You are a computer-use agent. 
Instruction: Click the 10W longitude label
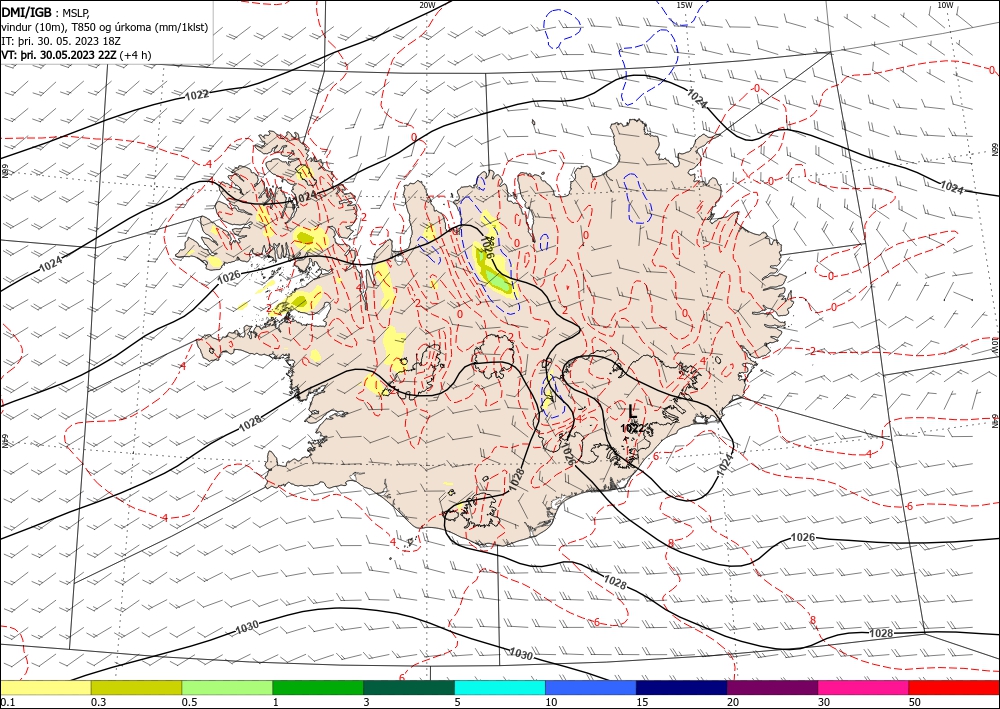pyautogui.click(x=945, y=5)
